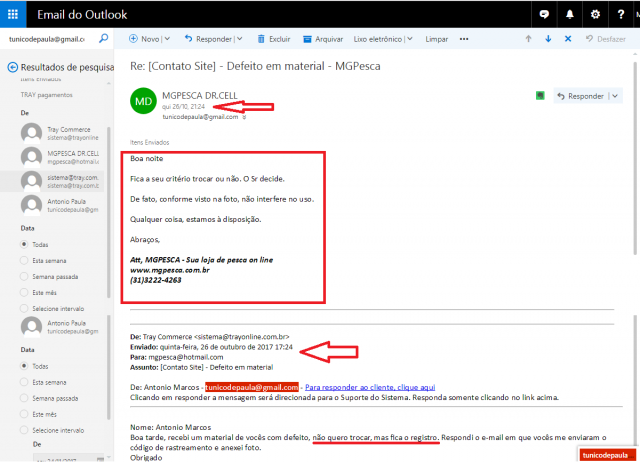Click Lixo eletrônico in toolbar

coord(378,39)
